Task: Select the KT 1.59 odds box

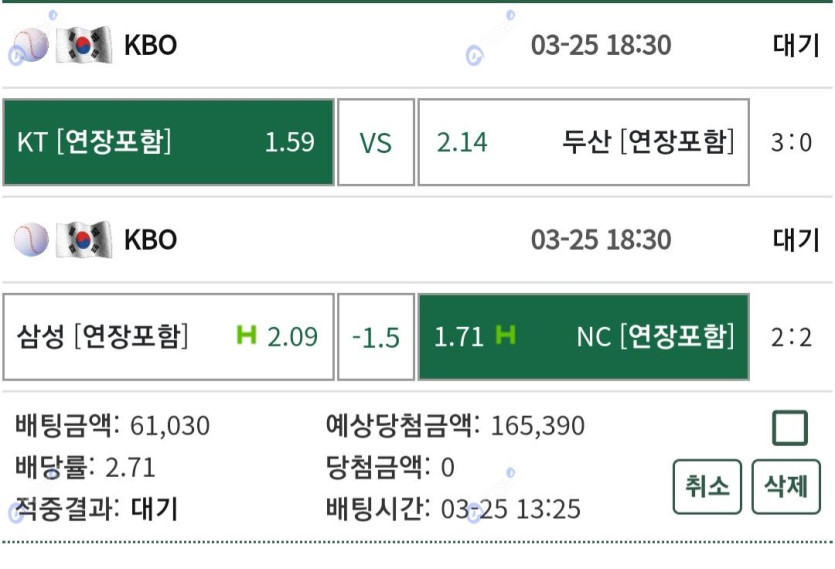Action: click(x=168, y=142)
